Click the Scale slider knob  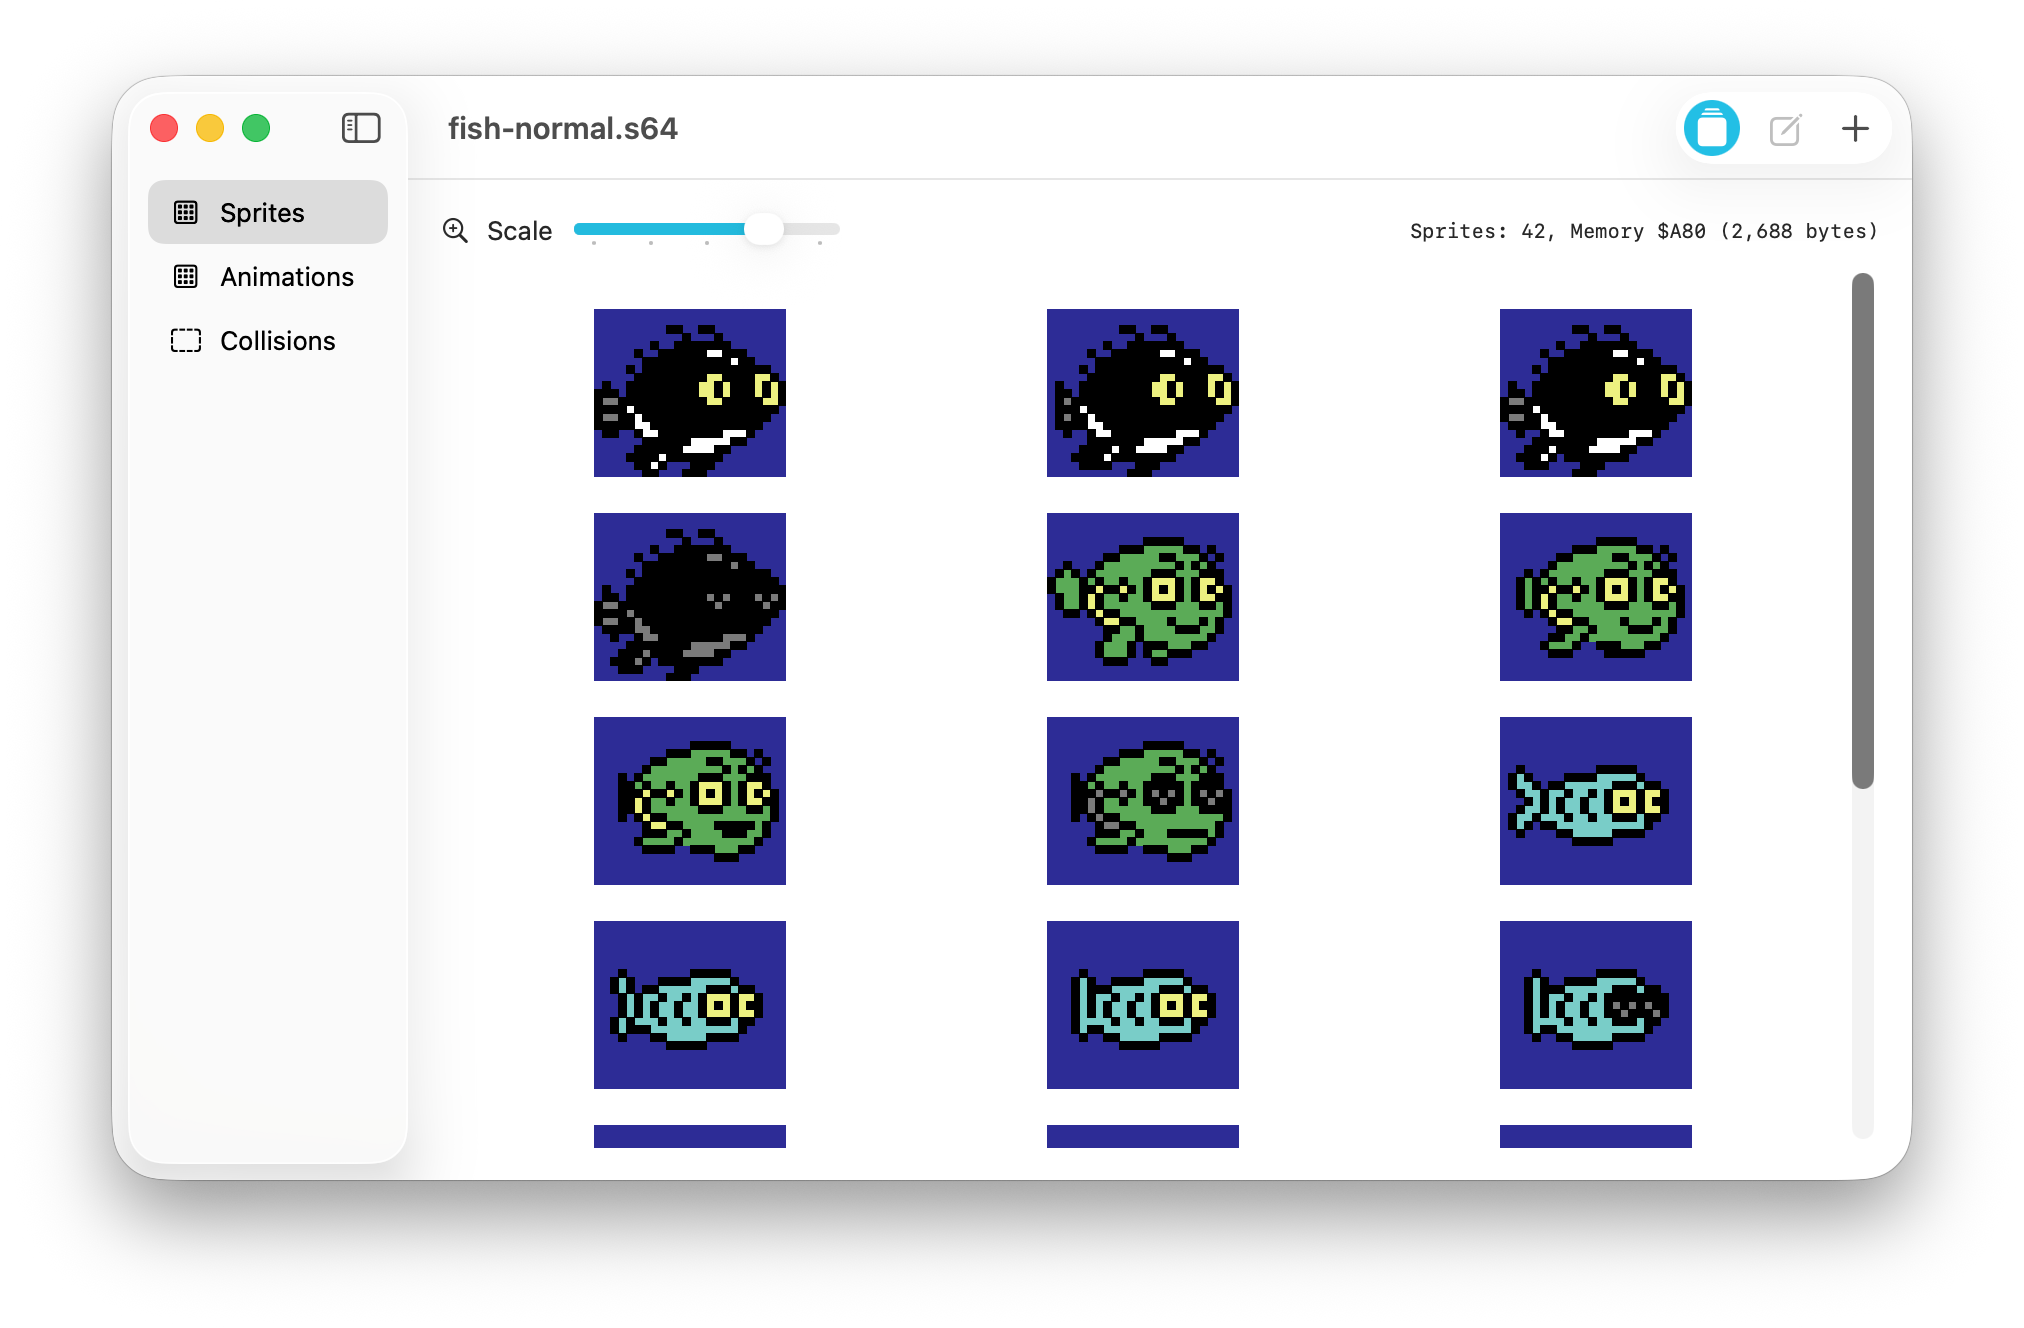tap(764, 229)
